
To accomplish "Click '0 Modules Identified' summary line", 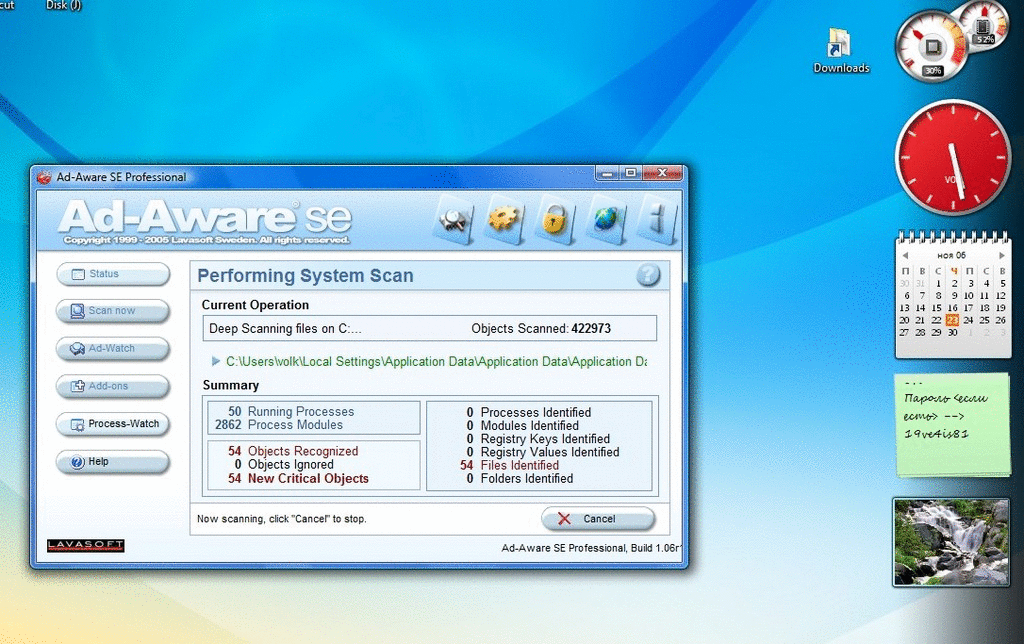I will click(522, 426).
